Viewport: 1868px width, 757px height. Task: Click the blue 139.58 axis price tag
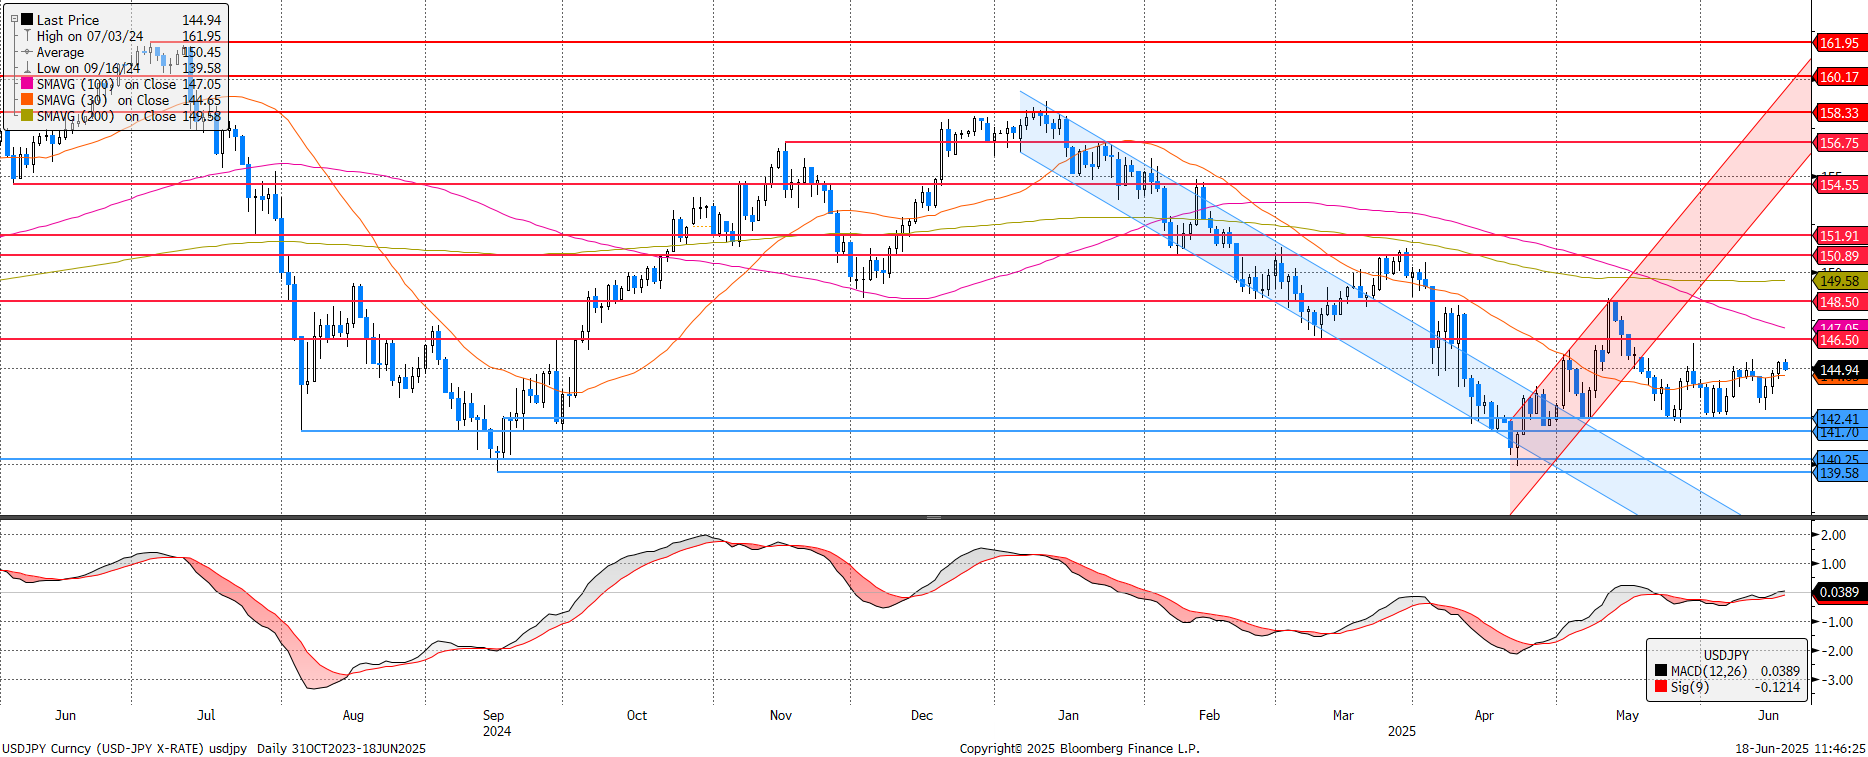1839,473
